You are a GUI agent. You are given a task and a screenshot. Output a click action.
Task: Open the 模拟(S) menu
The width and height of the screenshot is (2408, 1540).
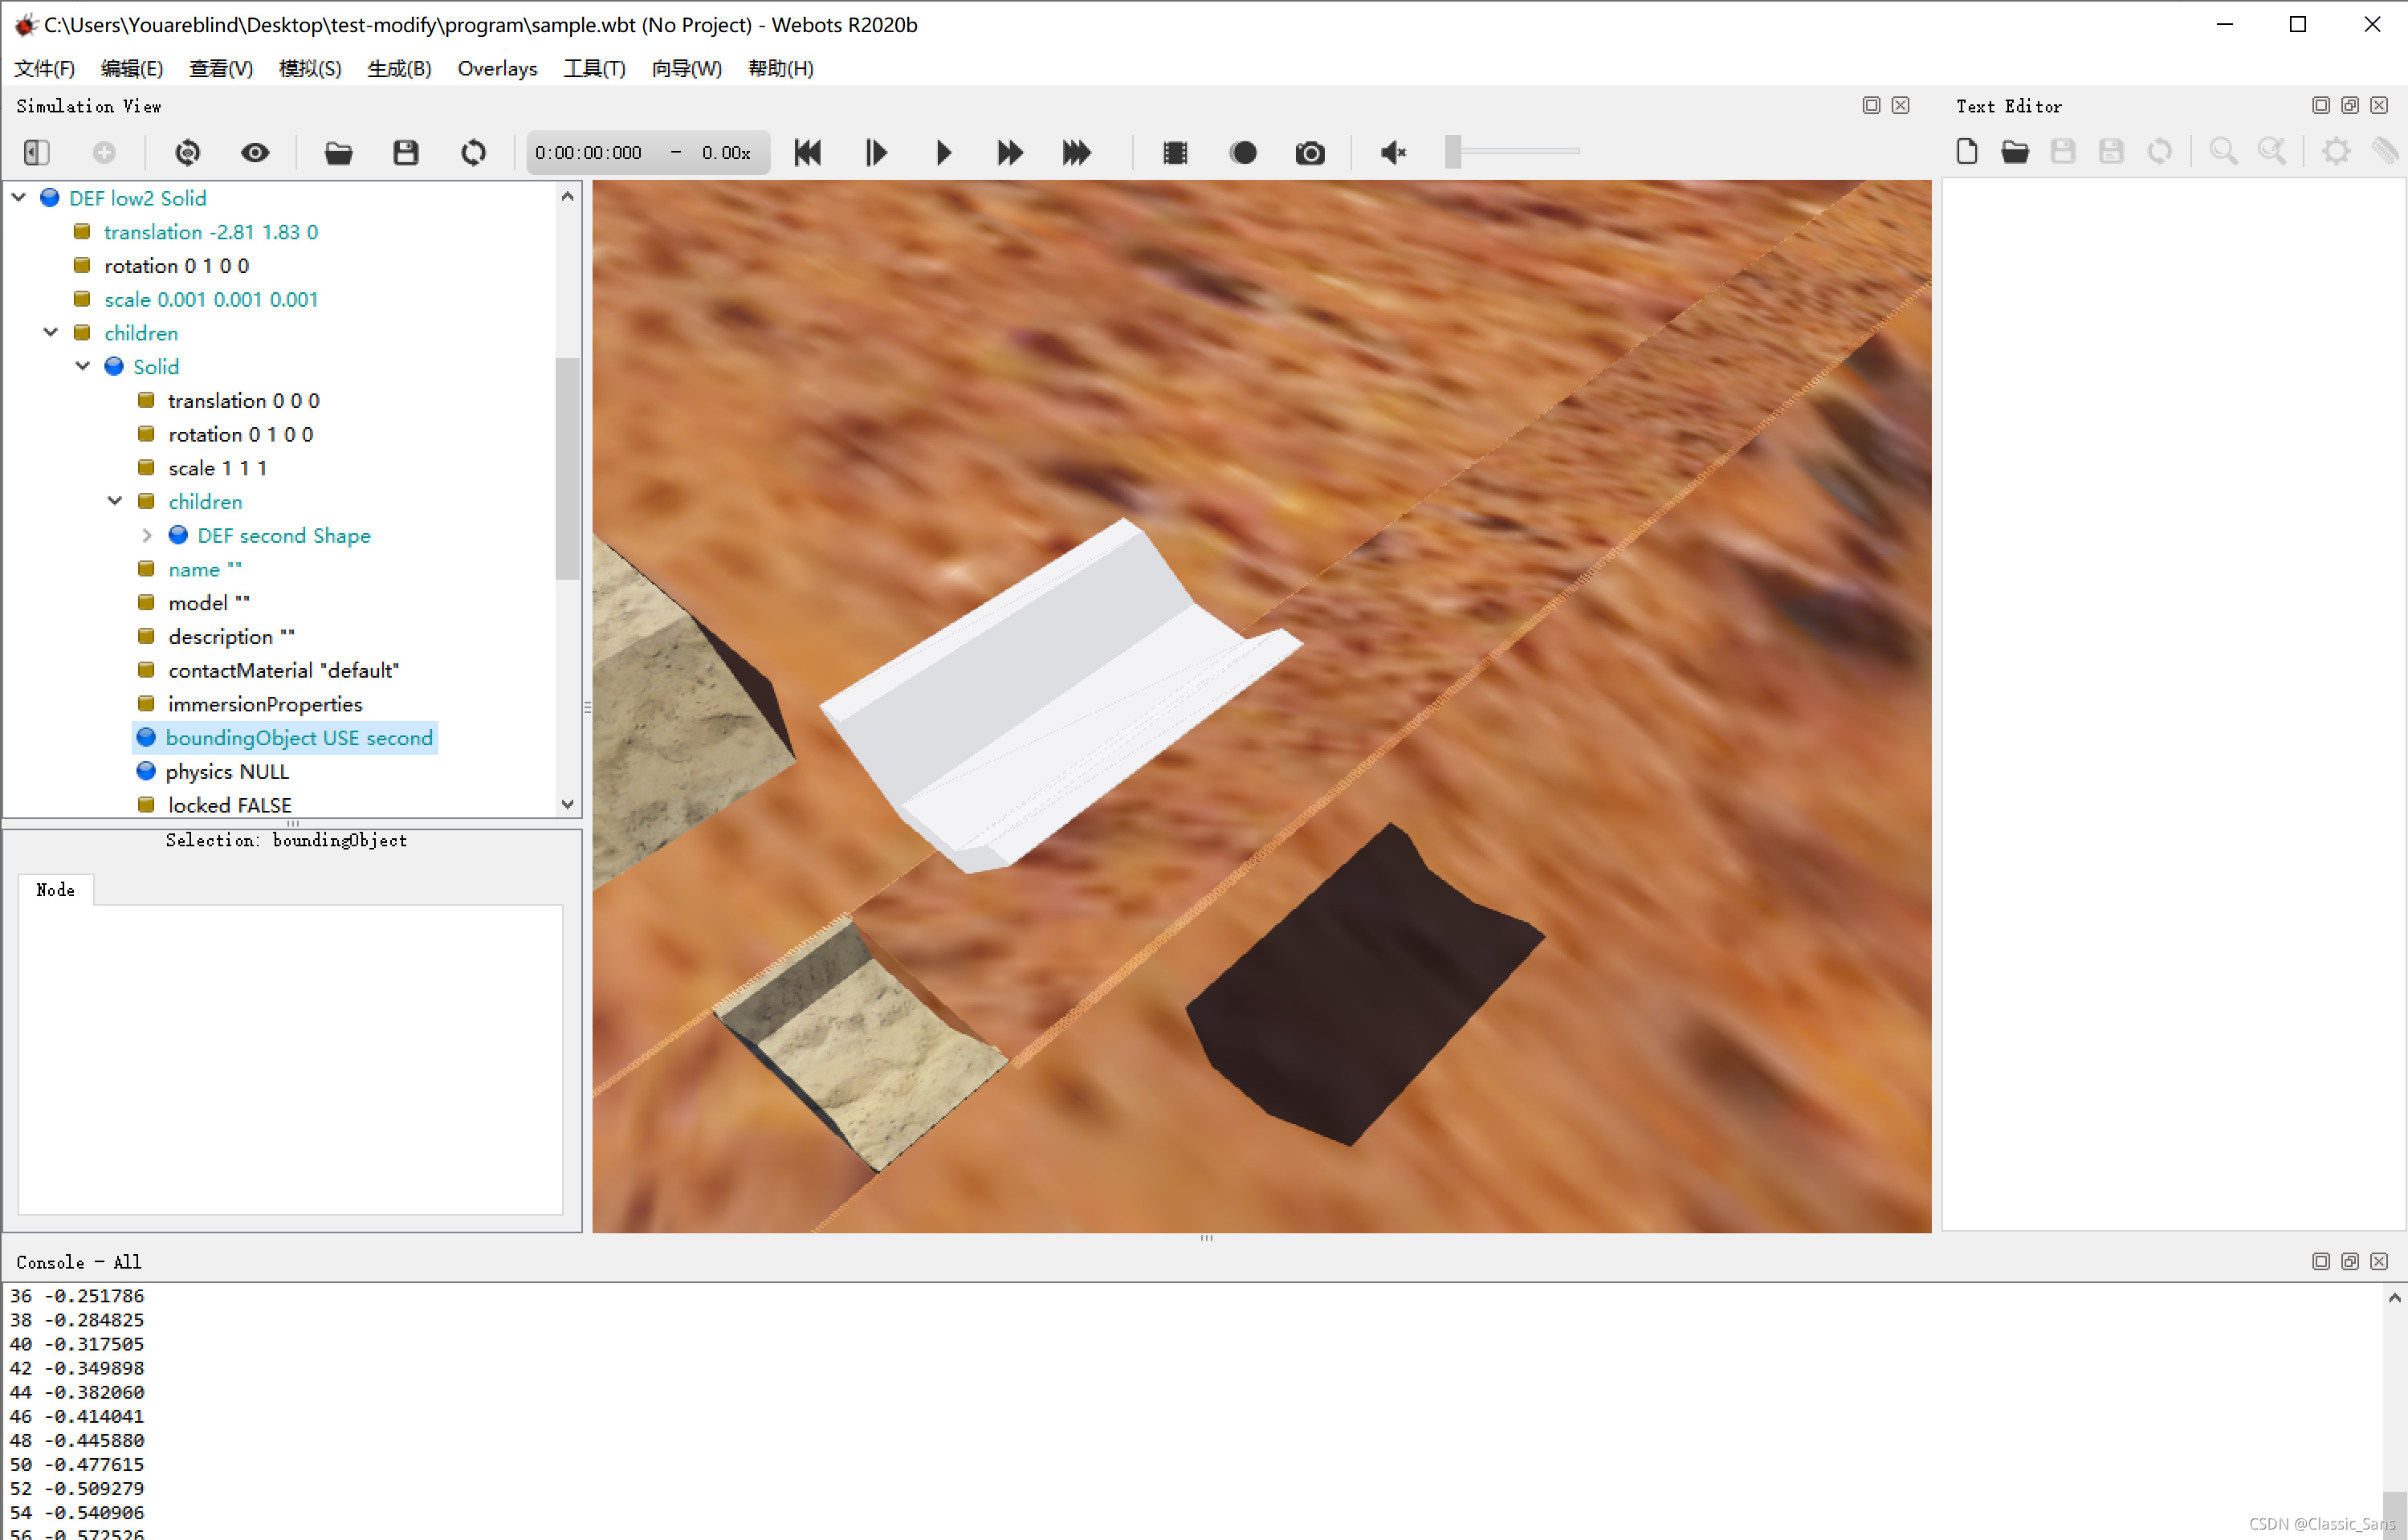click(x=310, y=68)
